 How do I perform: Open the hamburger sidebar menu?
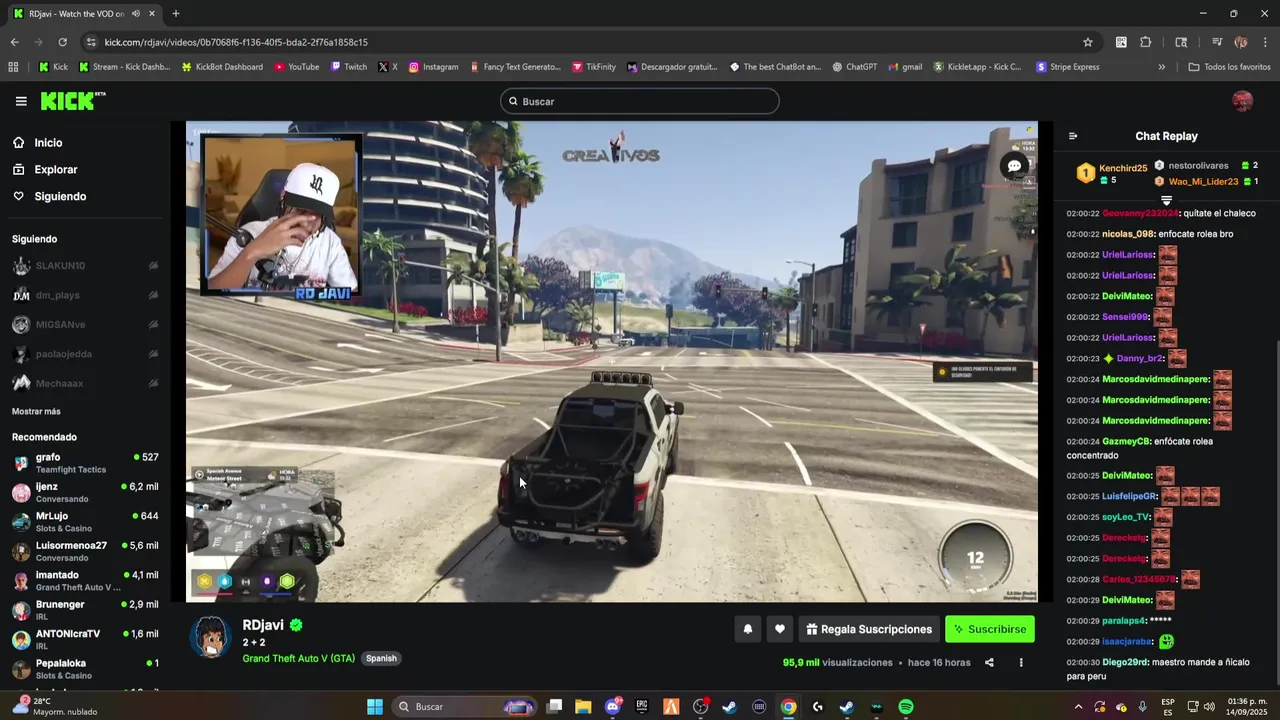click(21, 101)
